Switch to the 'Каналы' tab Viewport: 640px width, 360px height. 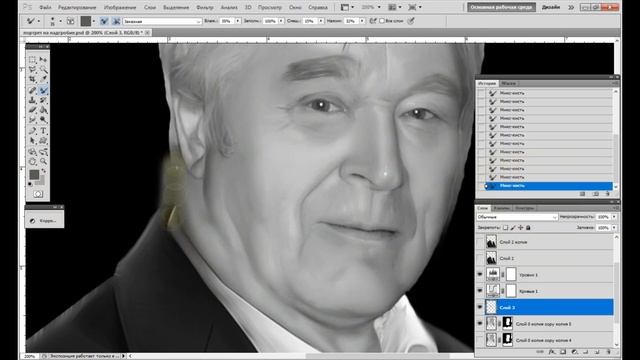[502, 208]
